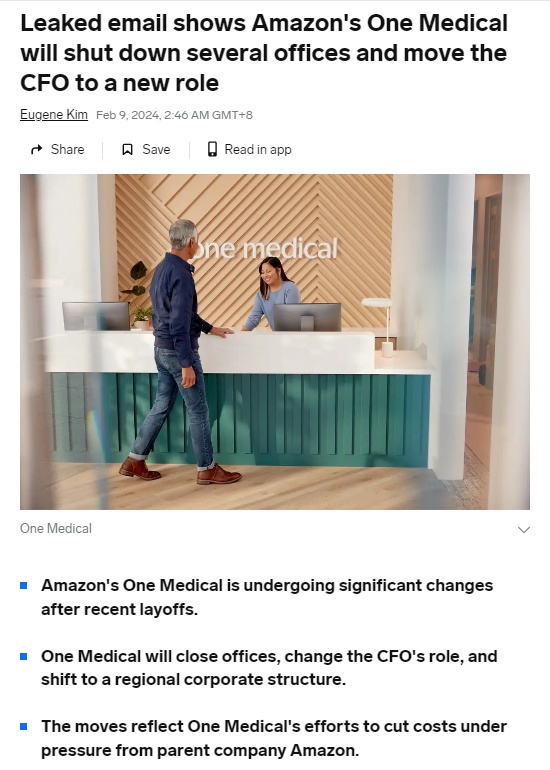Click the Share arrow icon
Screen dimensions: 550x770
pyautogui.click(x=37, y=149)
